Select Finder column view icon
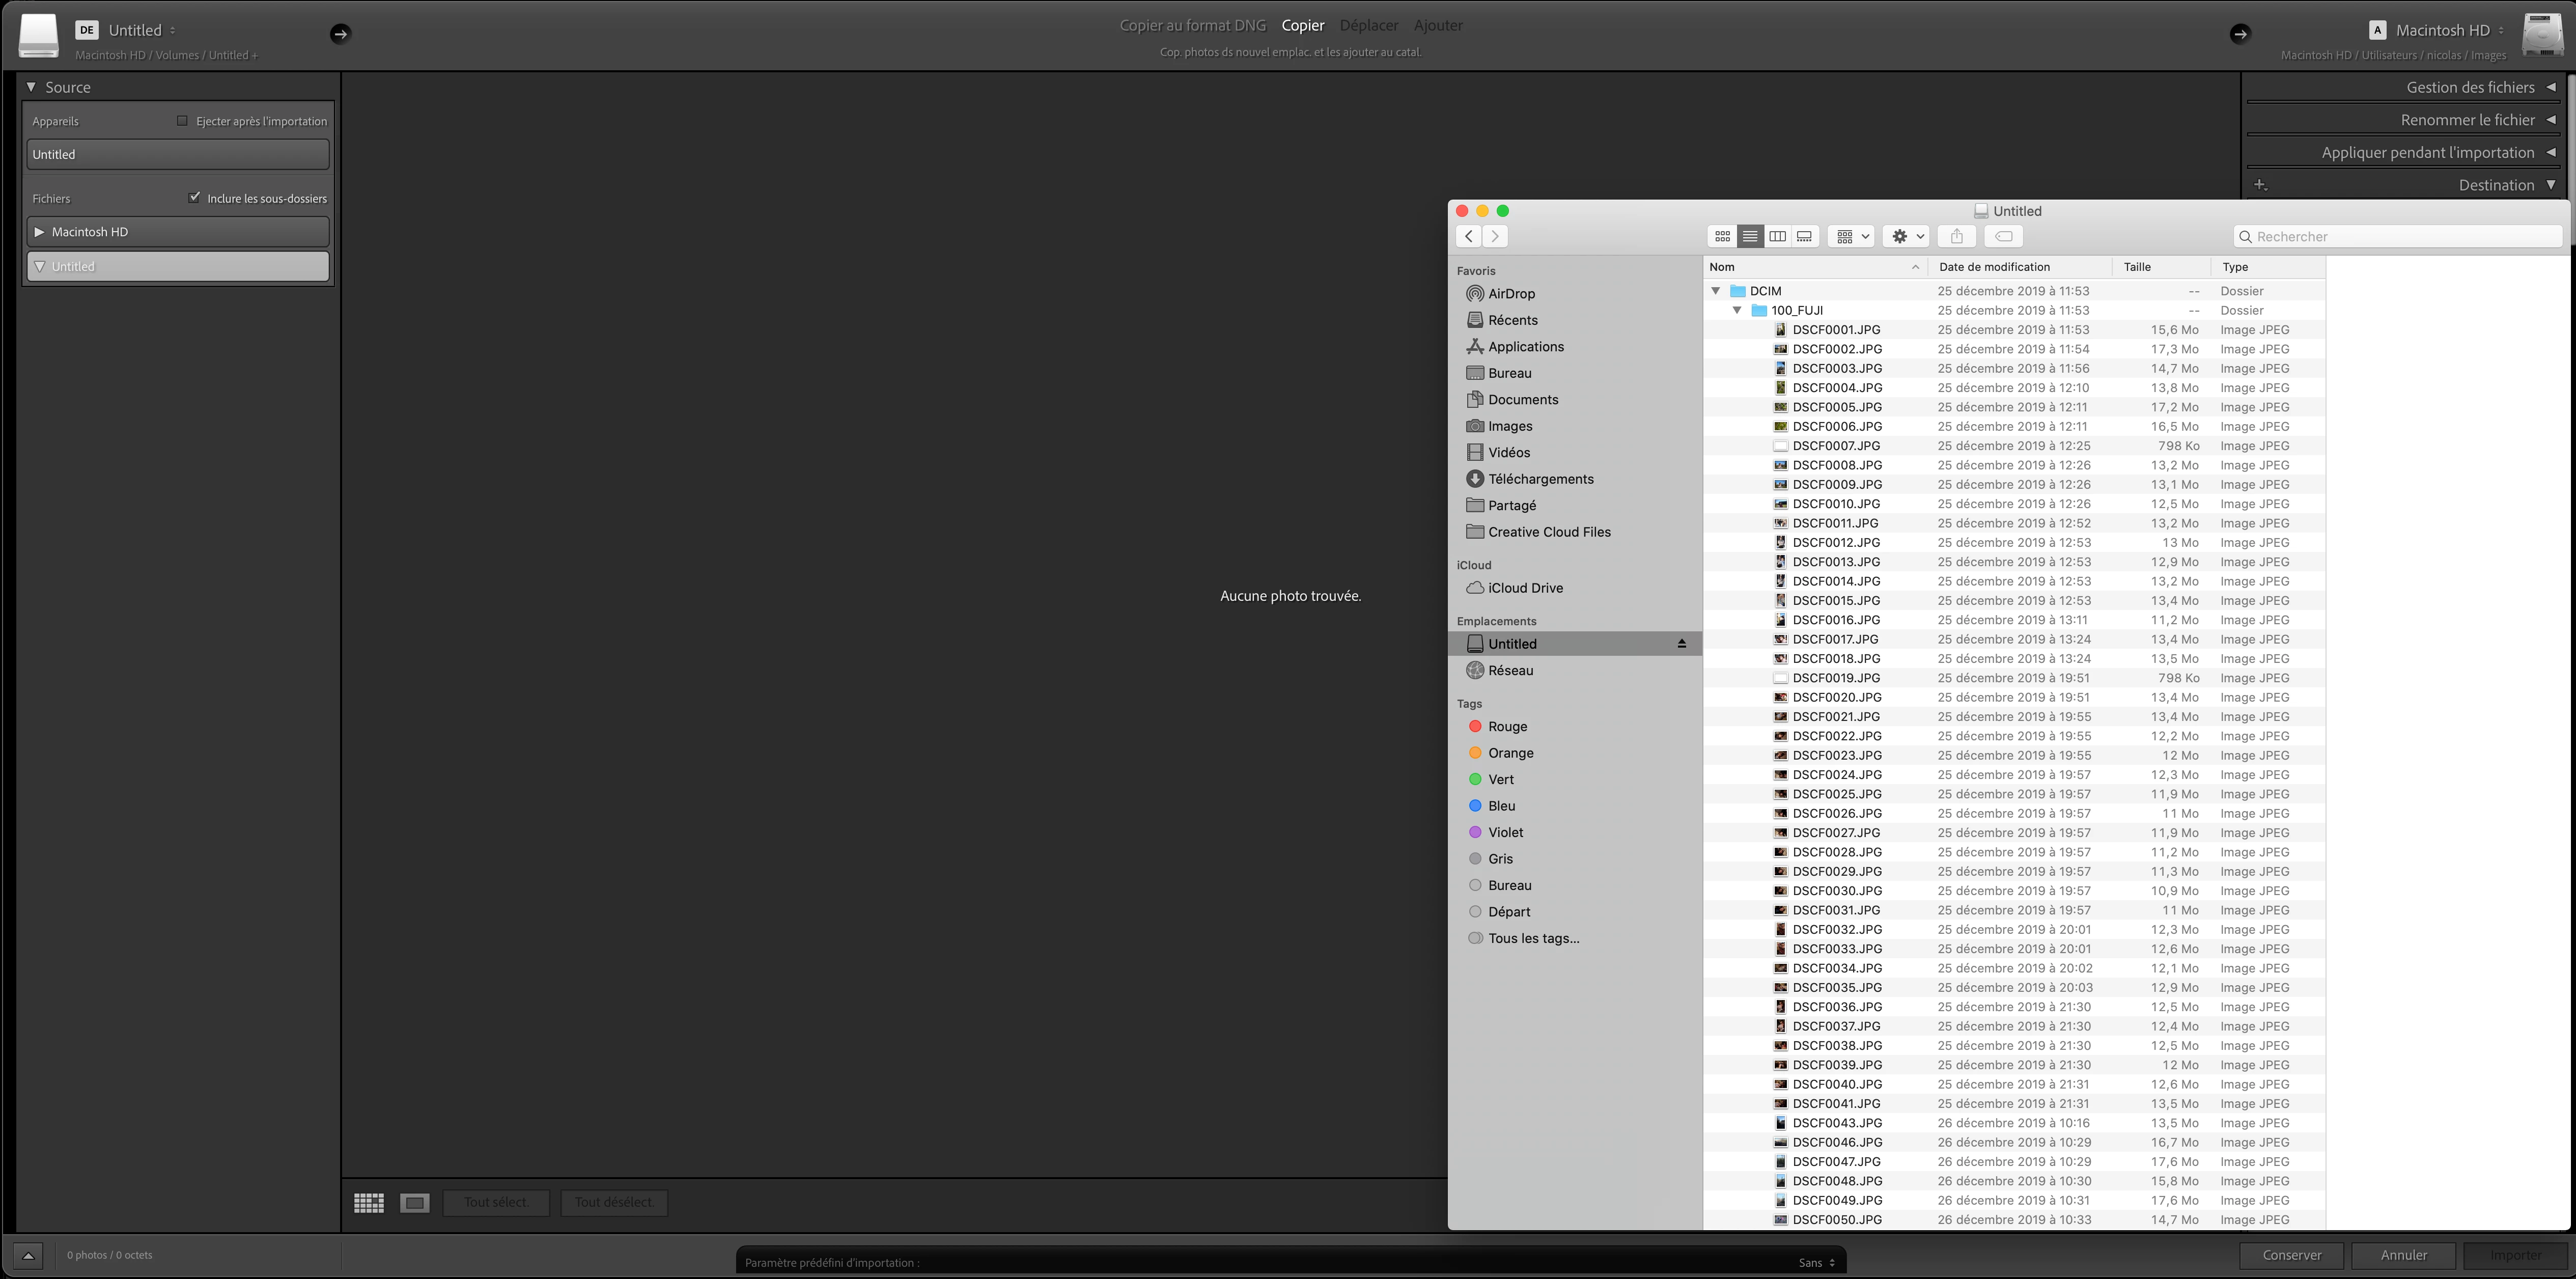The width and height of the screenshot is (2576, 1279). pos(1777,237)
